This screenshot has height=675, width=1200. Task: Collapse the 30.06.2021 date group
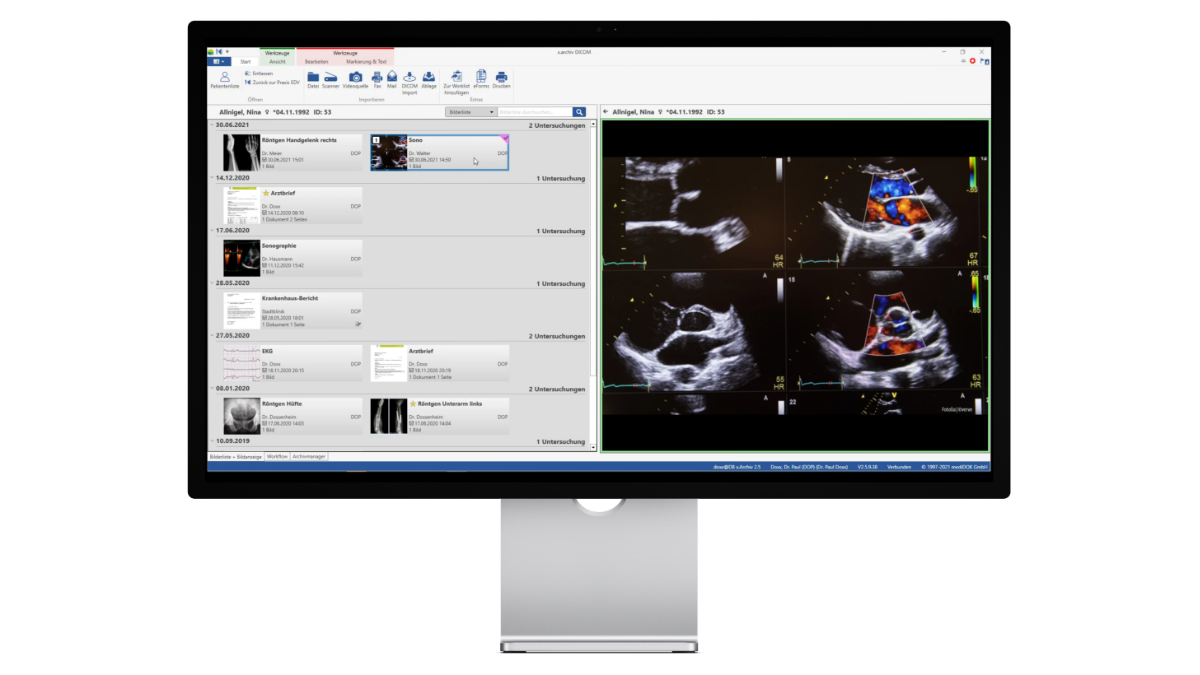coord(211,125)
